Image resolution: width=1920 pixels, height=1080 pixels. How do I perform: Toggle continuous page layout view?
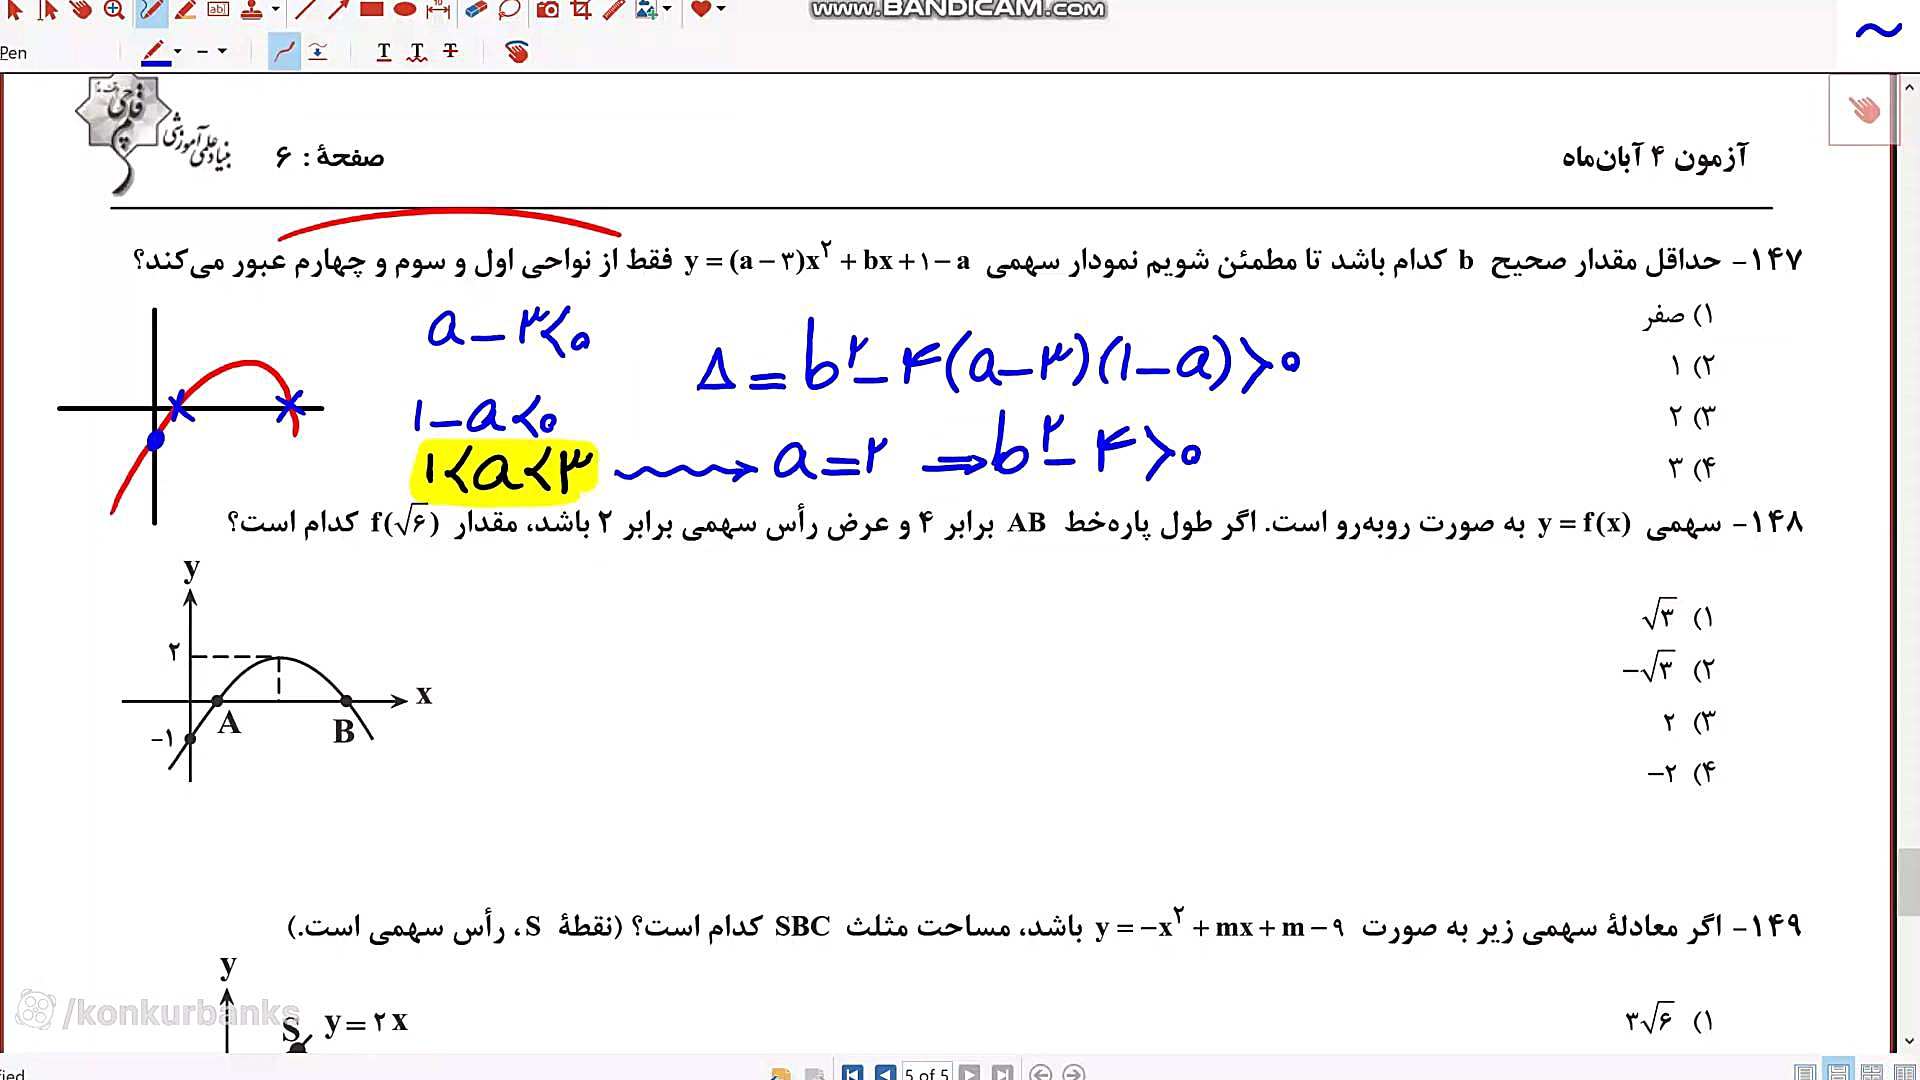click(1838, 1072)
